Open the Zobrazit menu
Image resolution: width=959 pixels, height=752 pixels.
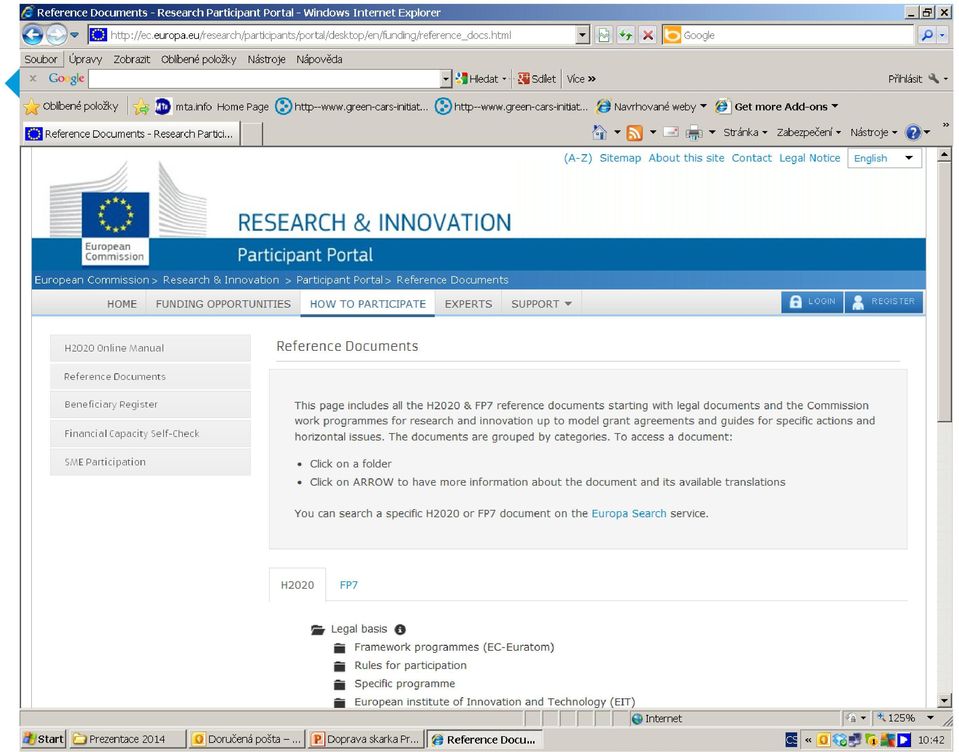(131, 59)
